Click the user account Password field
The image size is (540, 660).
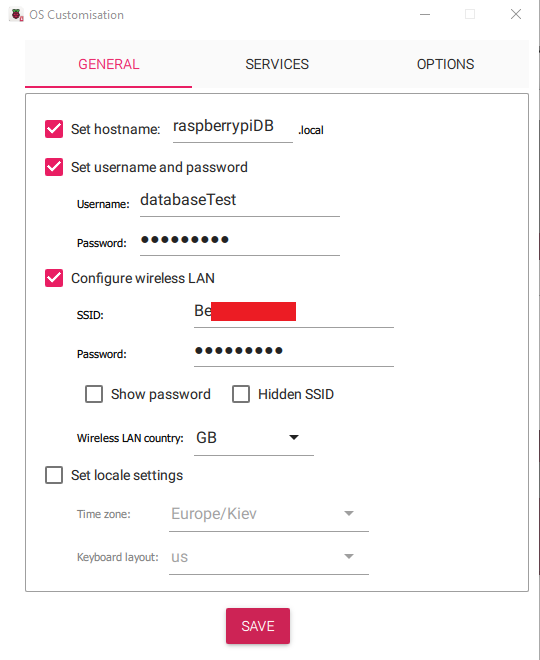click(x=239, y=241)
